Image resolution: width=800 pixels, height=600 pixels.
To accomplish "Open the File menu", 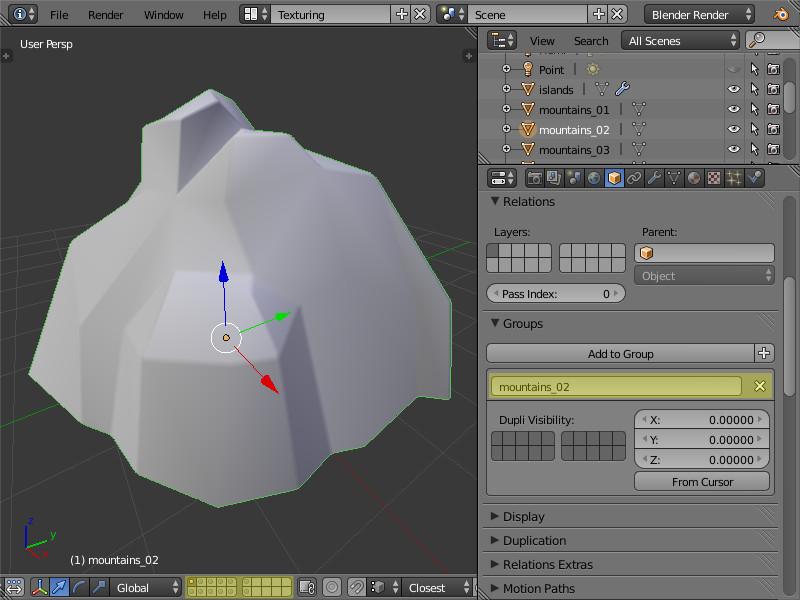I will (x=59, y=15).
